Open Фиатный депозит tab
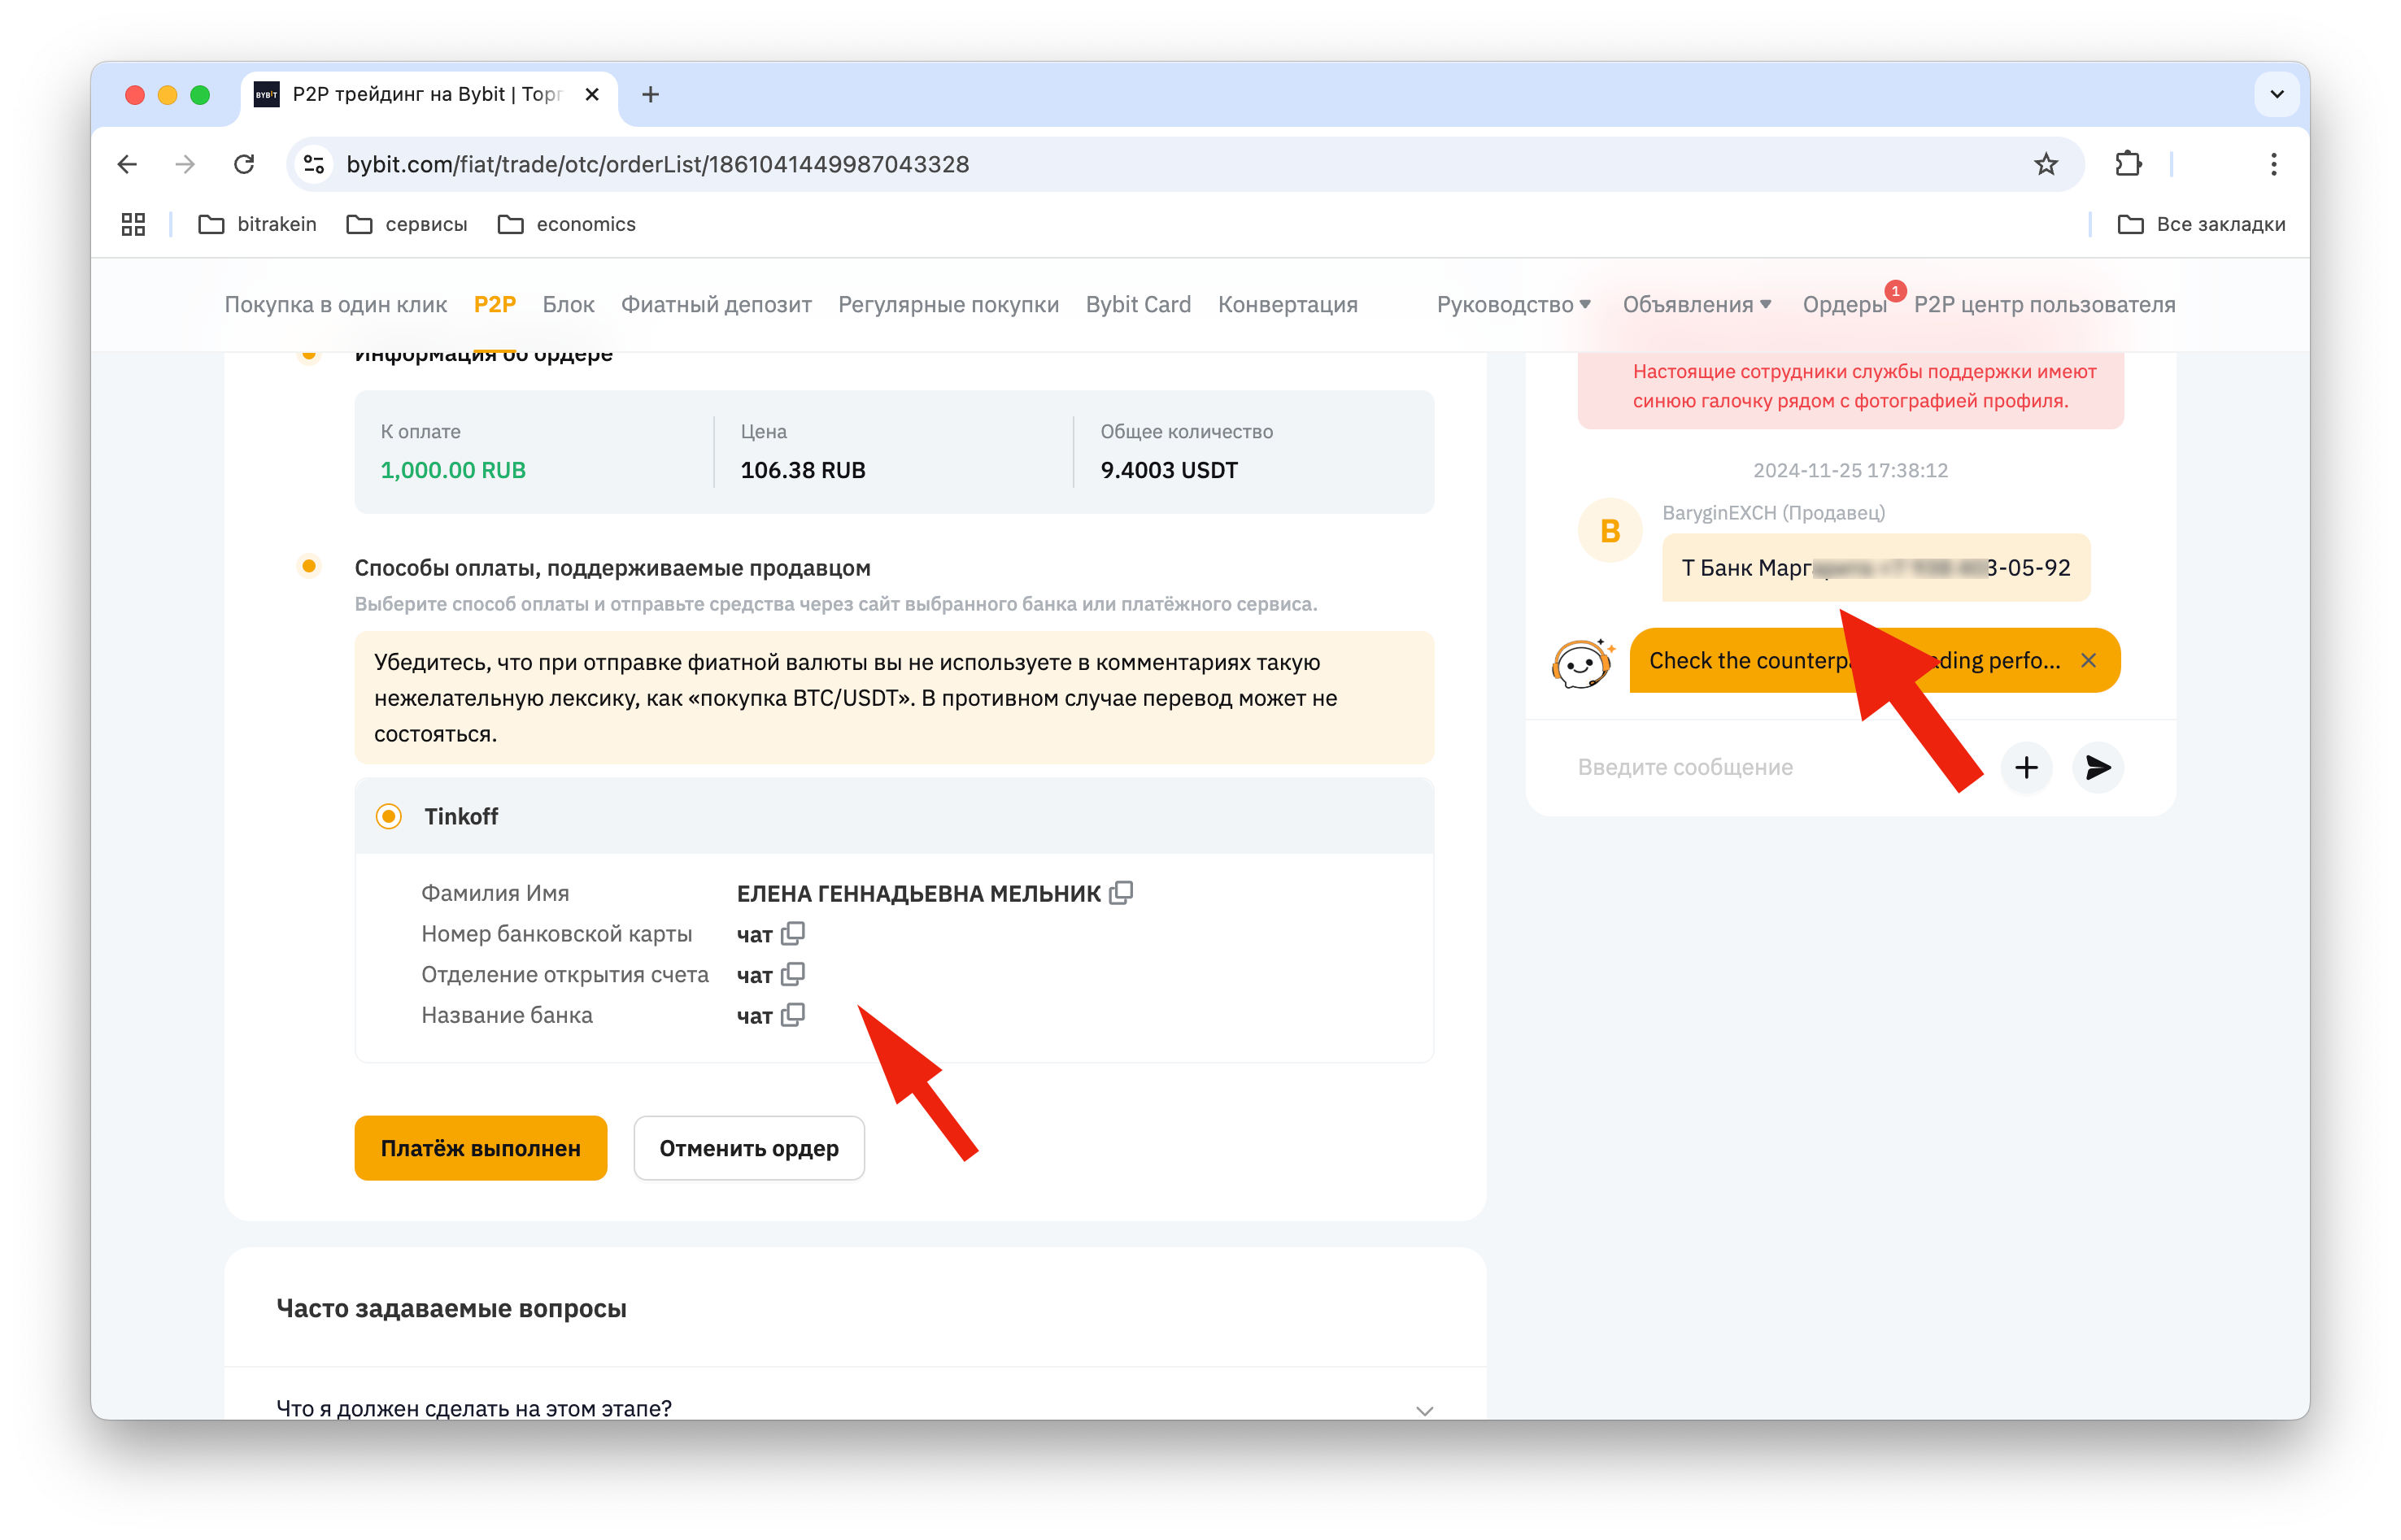2401x1540 pixels. pos(716,304)
